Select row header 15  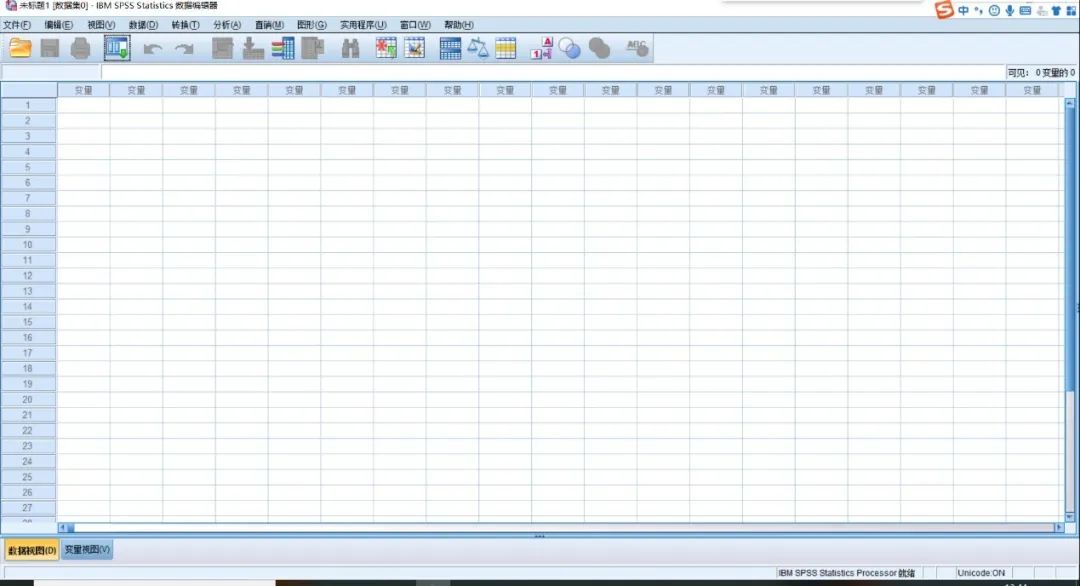click(x=28, y=322)
